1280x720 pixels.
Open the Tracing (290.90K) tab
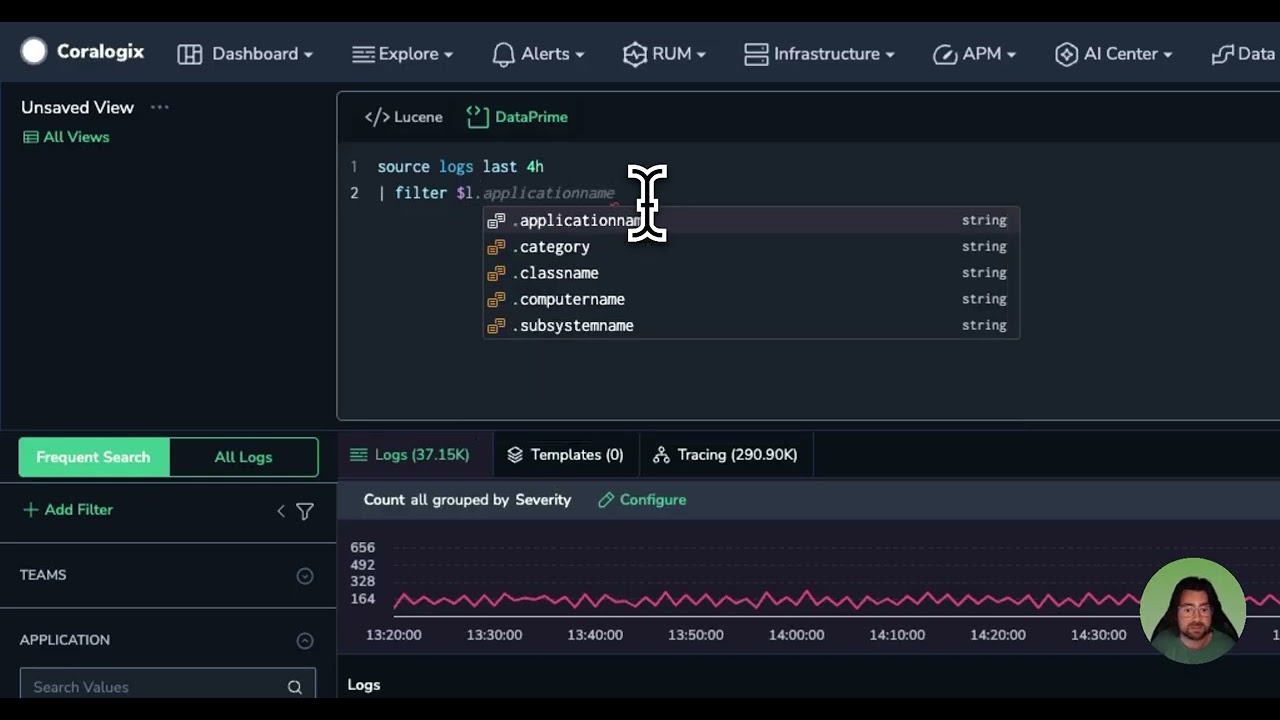click(x=725, y=455)
